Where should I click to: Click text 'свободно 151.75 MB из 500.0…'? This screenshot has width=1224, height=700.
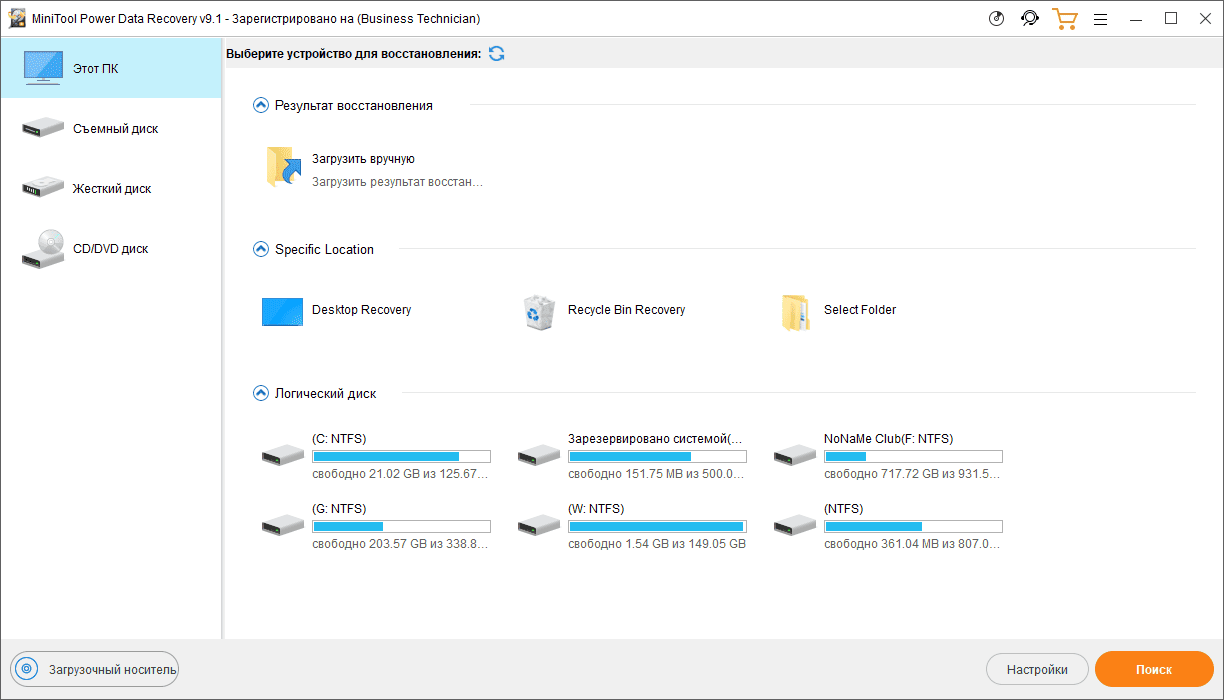click(x=656, y=474)
